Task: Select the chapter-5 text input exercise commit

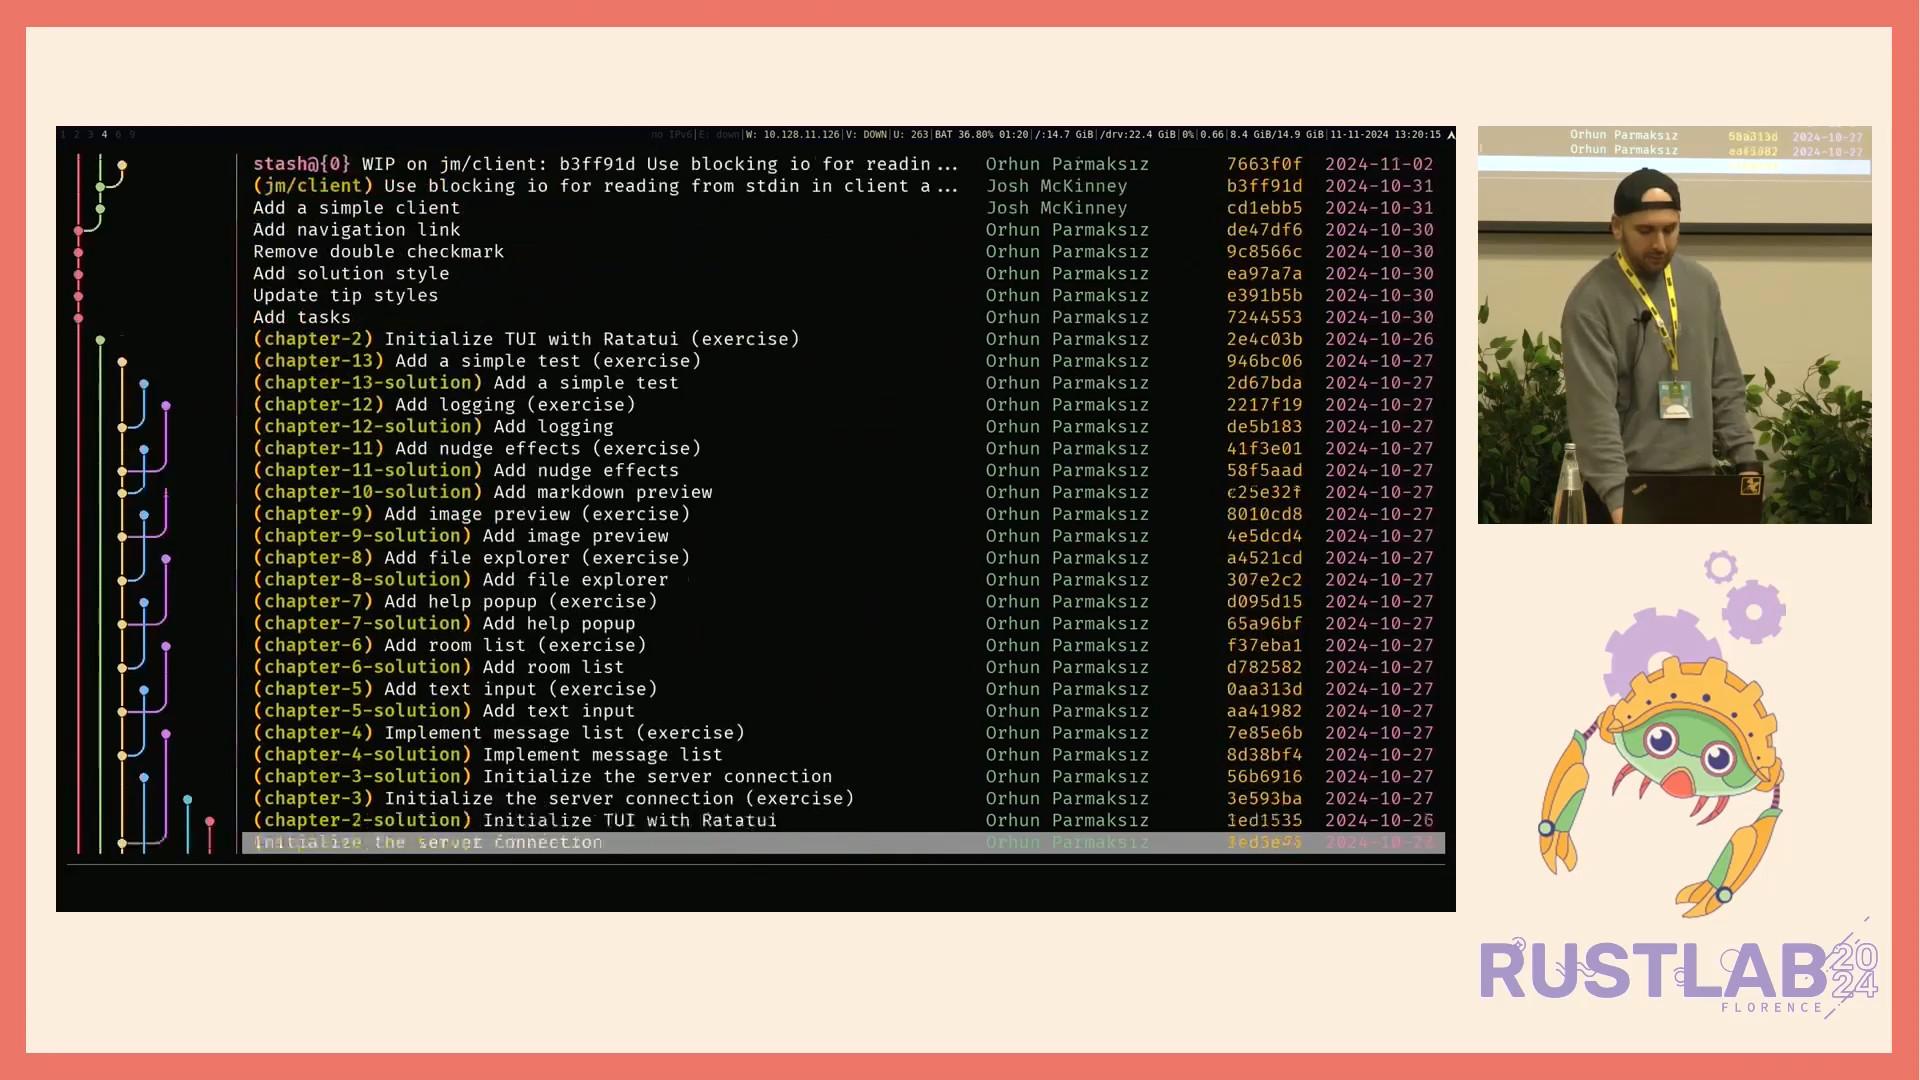Action: tap(843, 689)
